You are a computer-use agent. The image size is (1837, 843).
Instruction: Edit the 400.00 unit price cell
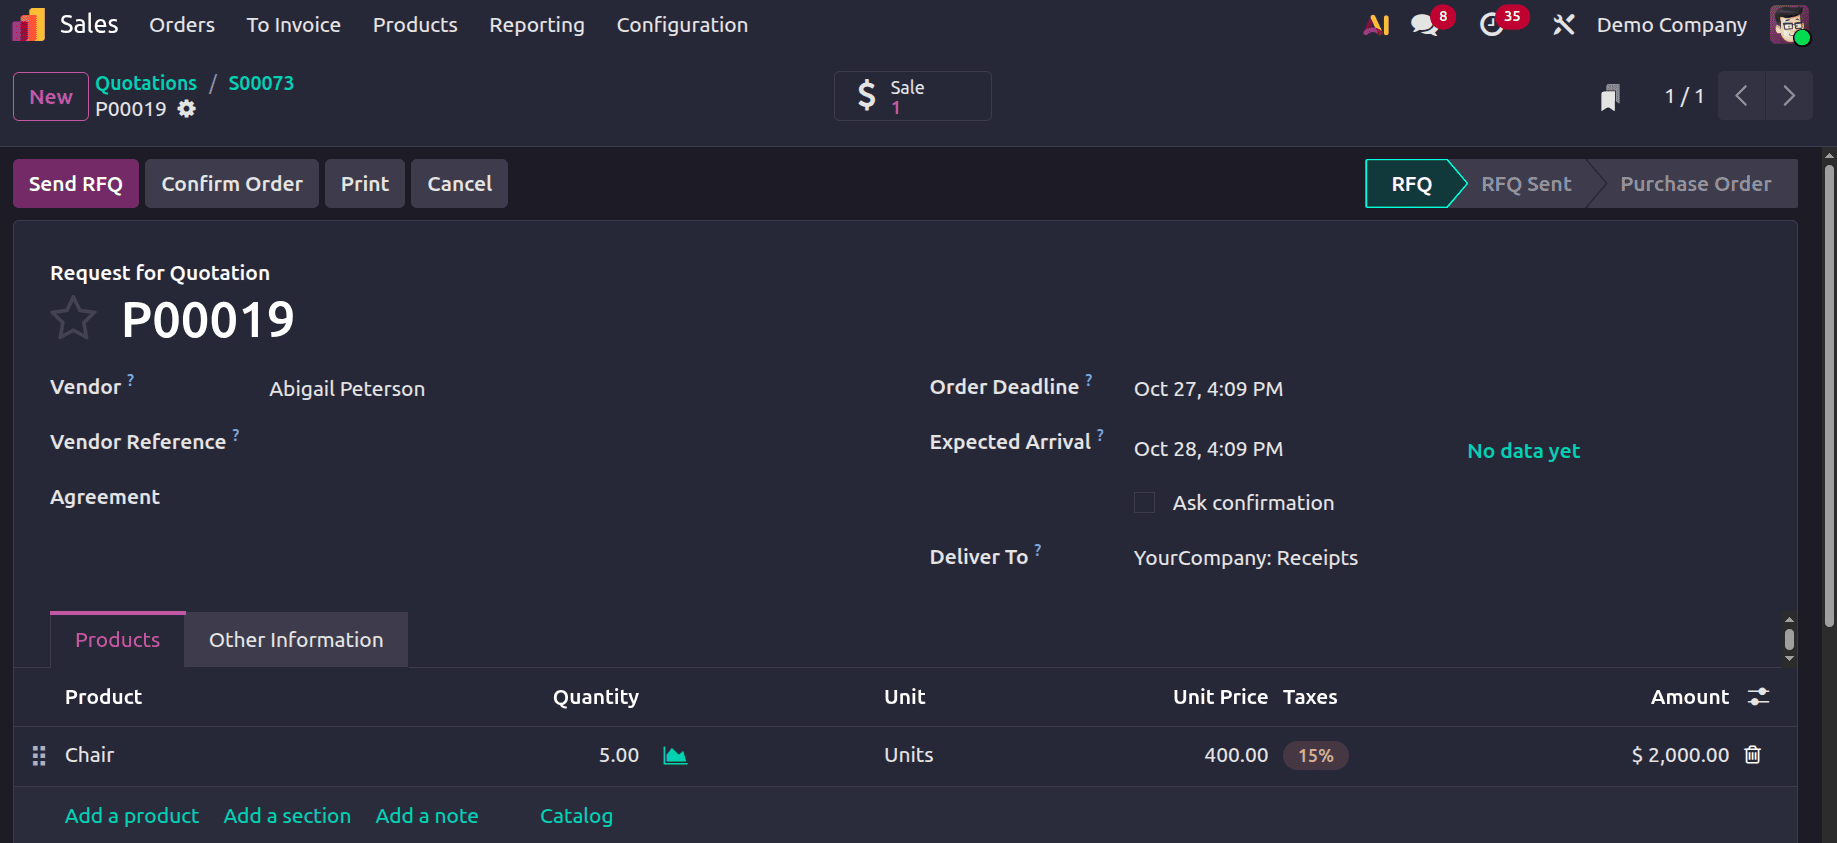[x=1236, y=755]
